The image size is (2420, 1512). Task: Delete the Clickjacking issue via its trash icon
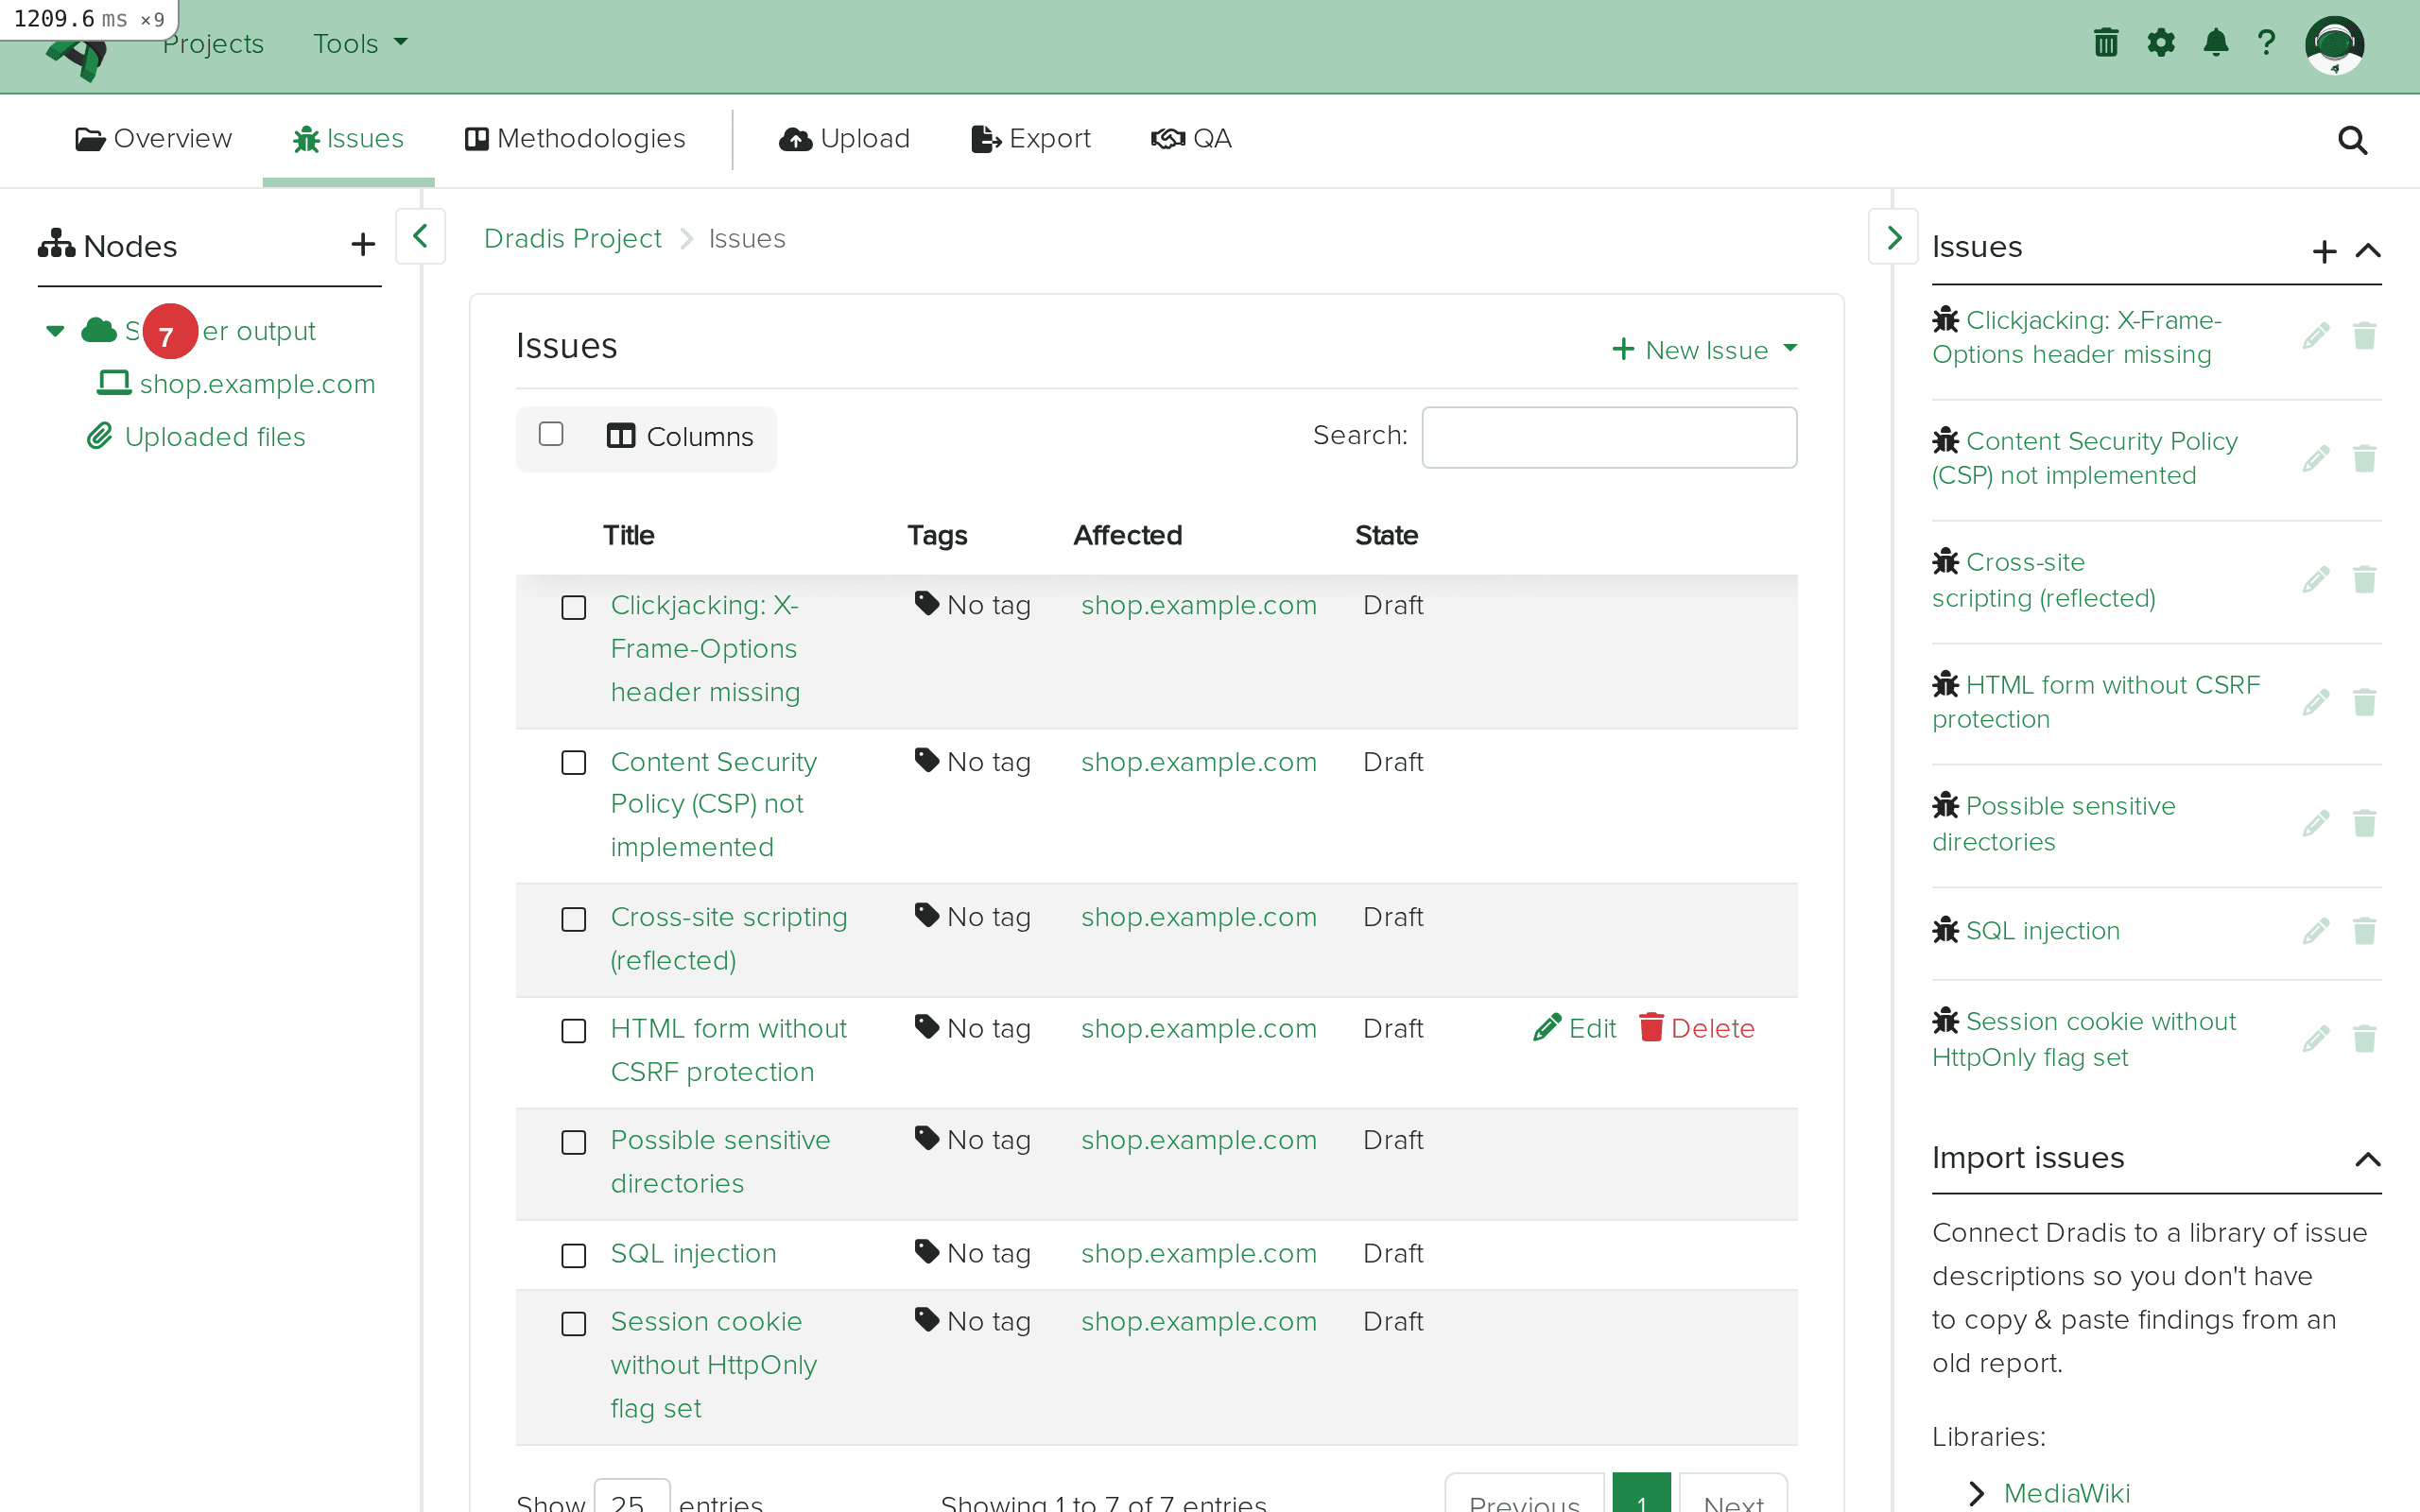click(2365, 336)
